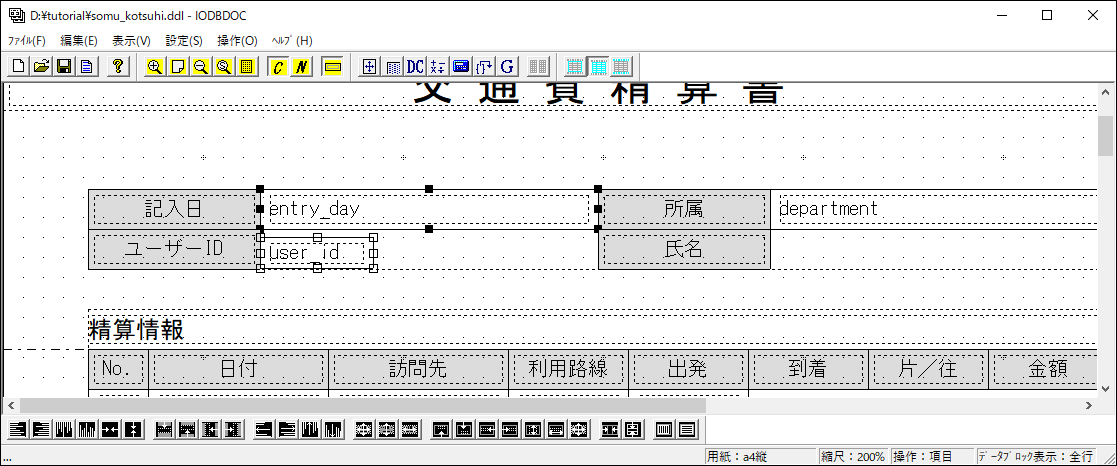Click the 精算情報 heading text
This screenshot has height=466, width=1117.
coord(136,330)
